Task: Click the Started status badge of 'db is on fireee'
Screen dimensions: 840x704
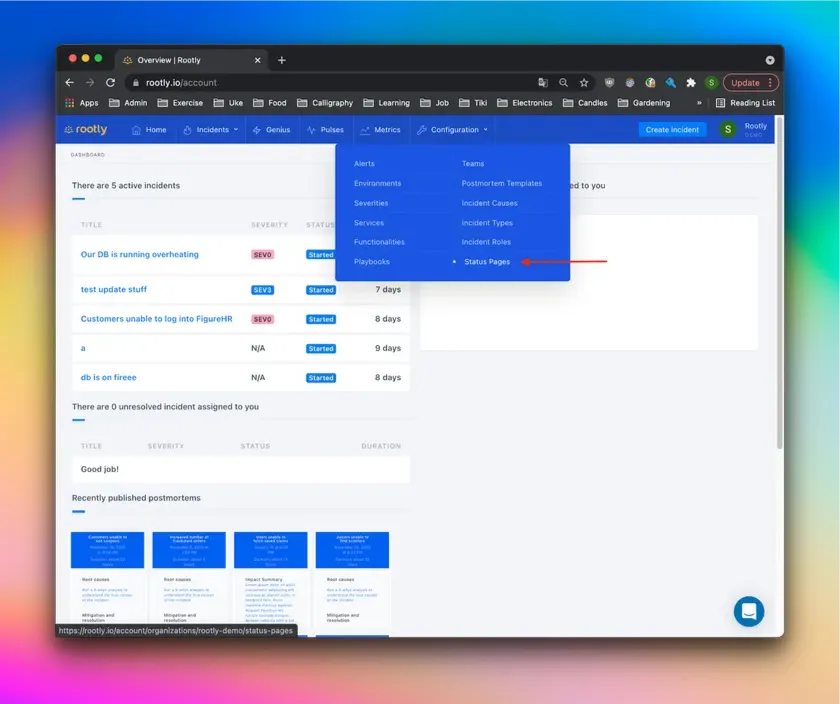Action: [x=321, y=378]
